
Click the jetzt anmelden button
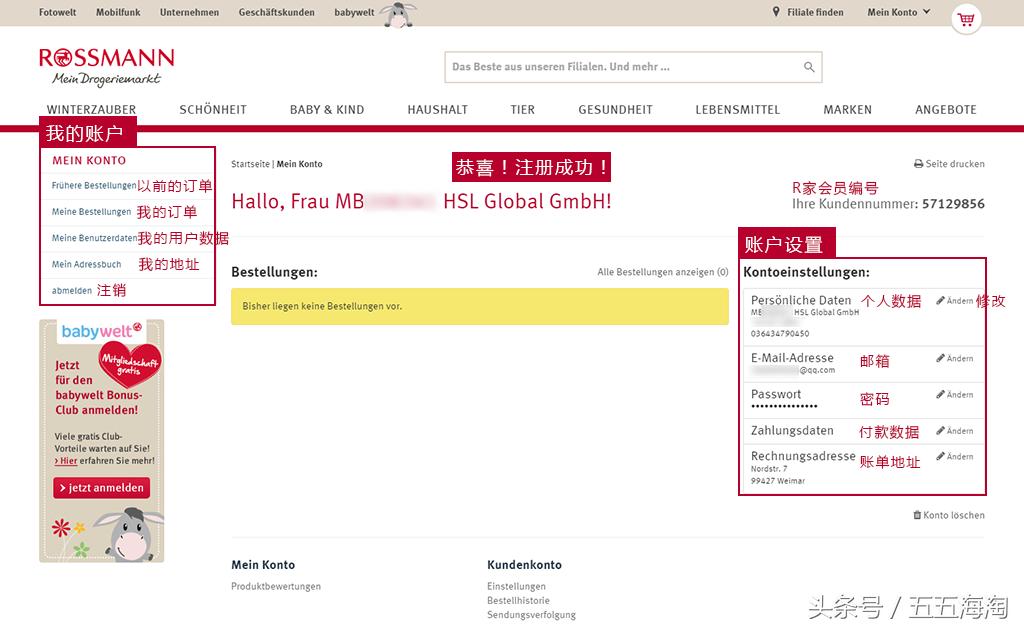pyautogui.click(x=101, y=488)
